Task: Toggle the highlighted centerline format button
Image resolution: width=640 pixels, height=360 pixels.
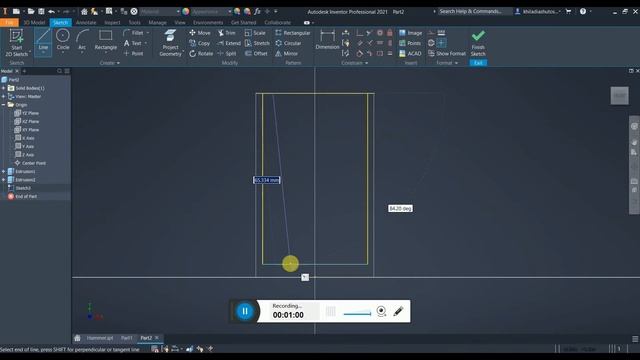Action: [x=441, y=43]
